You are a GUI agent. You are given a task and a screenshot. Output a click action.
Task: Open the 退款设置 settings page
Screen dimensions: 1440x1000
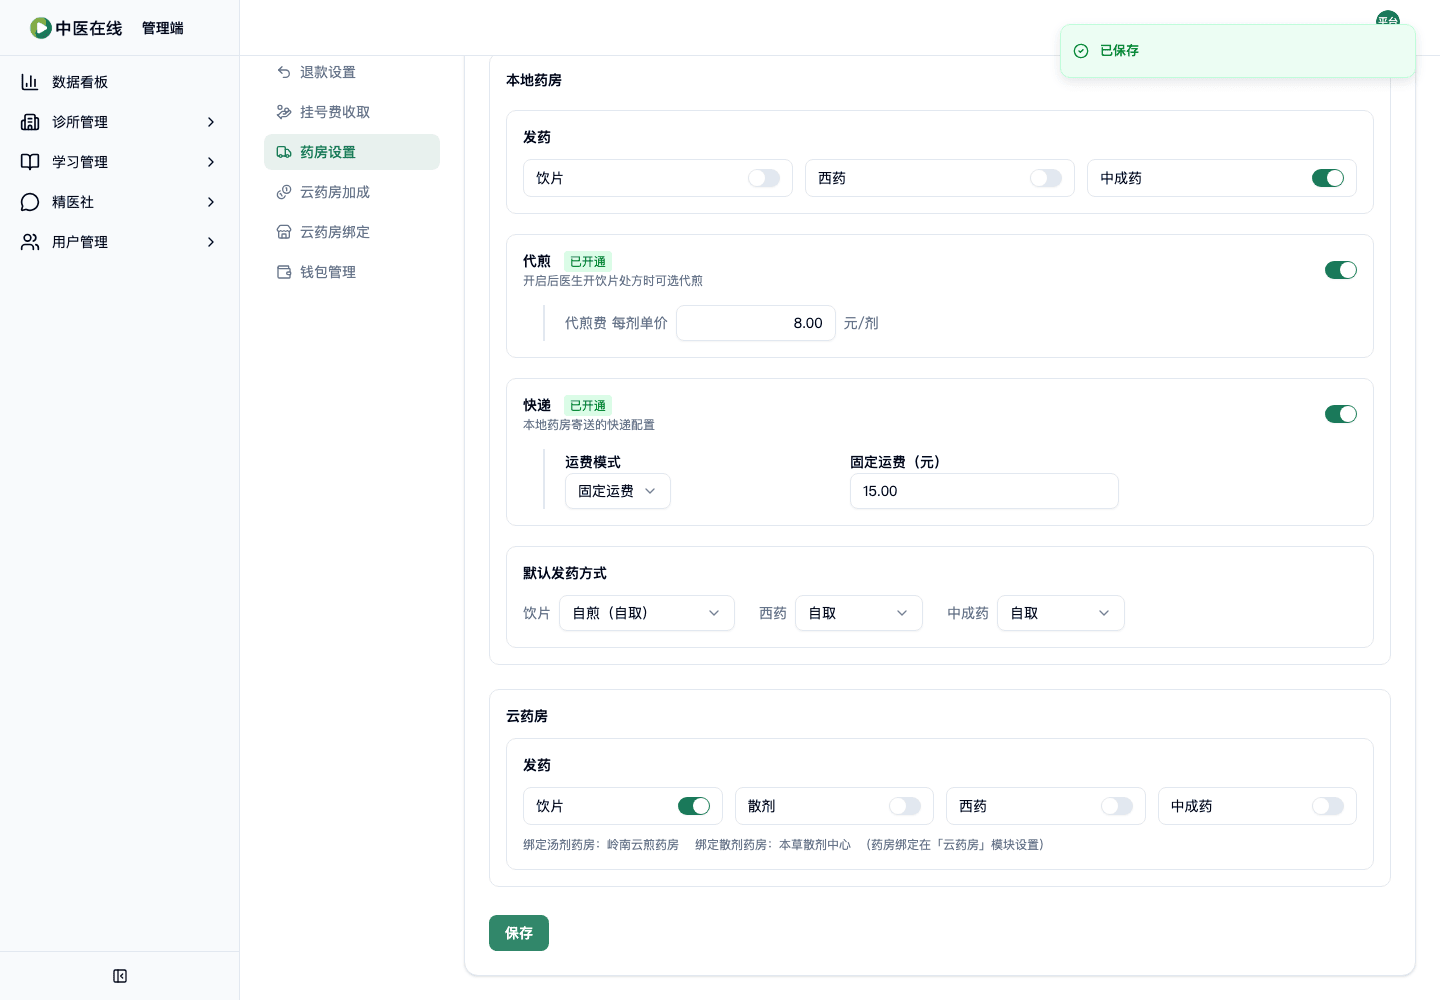(x=352, y=72)
